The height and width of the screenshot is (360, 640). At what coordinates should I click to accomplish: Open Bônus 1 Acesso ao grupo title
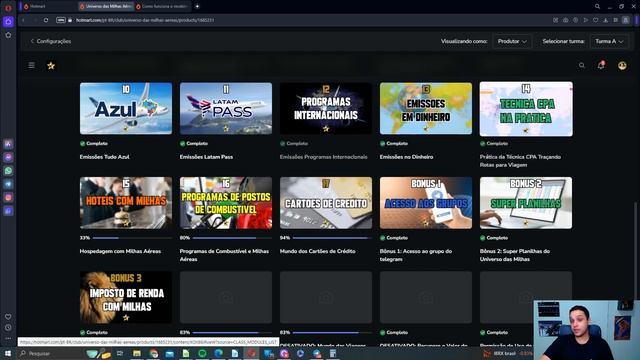click(416, 255)
